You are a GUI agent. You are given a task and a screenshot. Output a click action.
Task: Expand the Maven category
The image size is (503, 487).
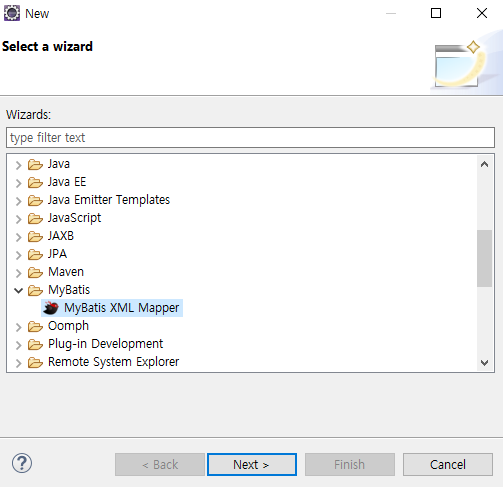(19, 273)
